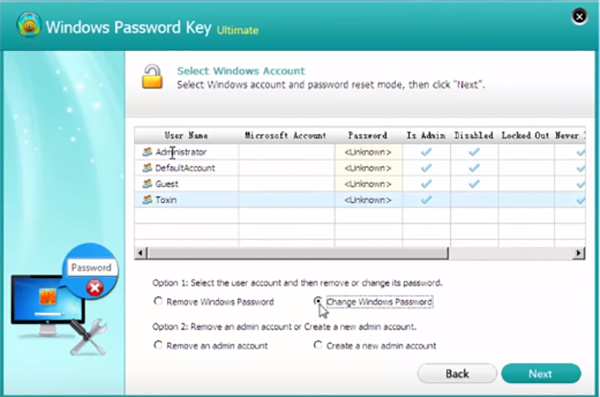Click the screwdriver and wrench tools illustration

click(88, 337)
